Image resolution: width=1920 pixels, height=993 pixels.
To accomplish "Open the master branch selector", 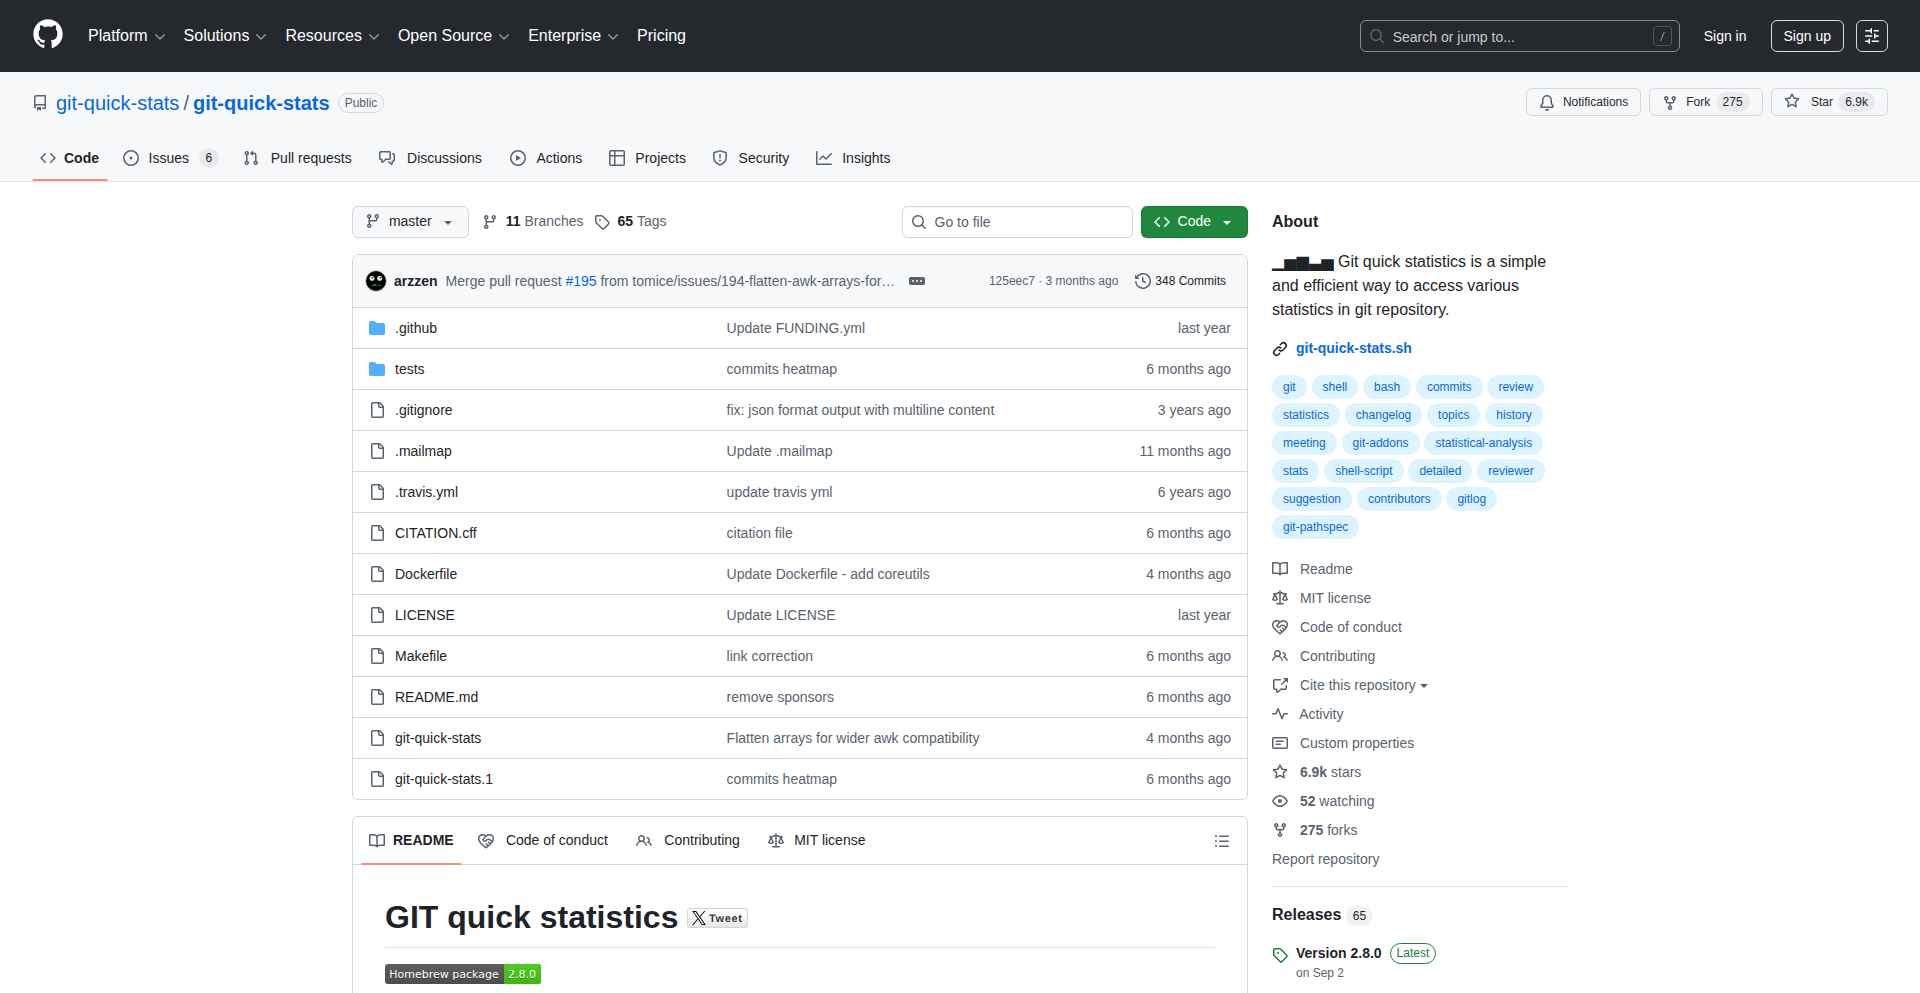I will tap(410, 222).
